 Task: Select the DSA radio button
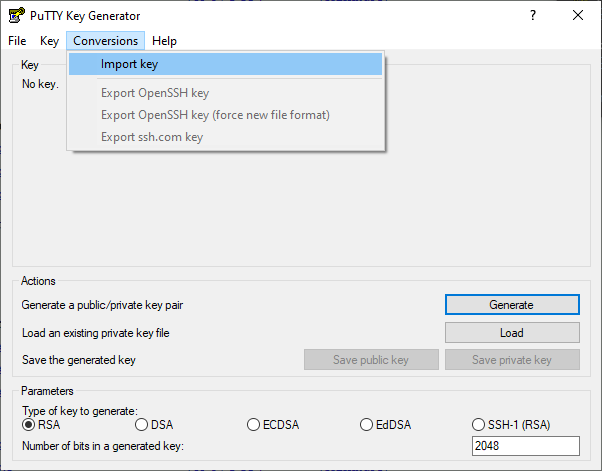(154, 425)
